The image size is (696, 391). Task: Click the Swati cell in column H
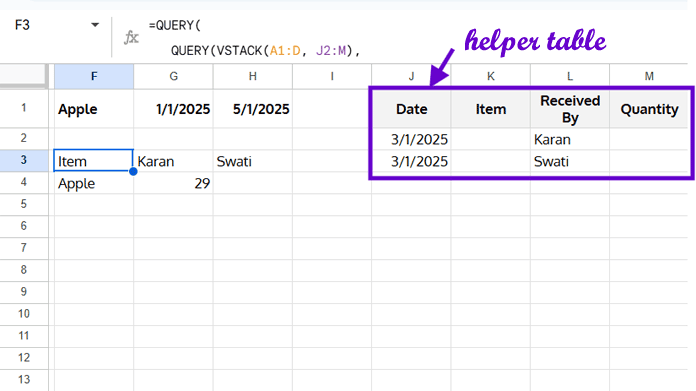pyautogui.click(x=253, y=161)
